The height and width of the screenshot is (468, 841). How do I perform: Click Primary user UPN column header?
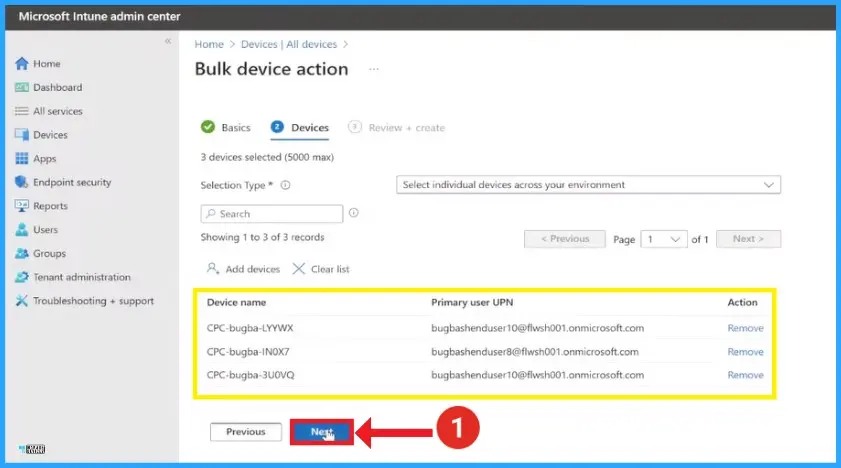472,302
